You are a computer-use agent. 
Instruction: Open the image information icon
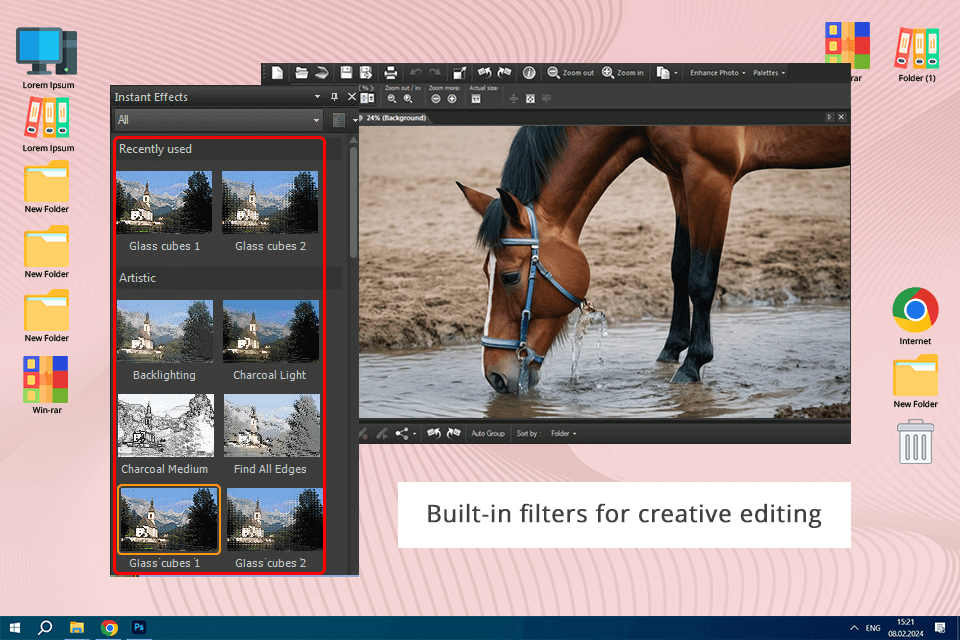529,73
